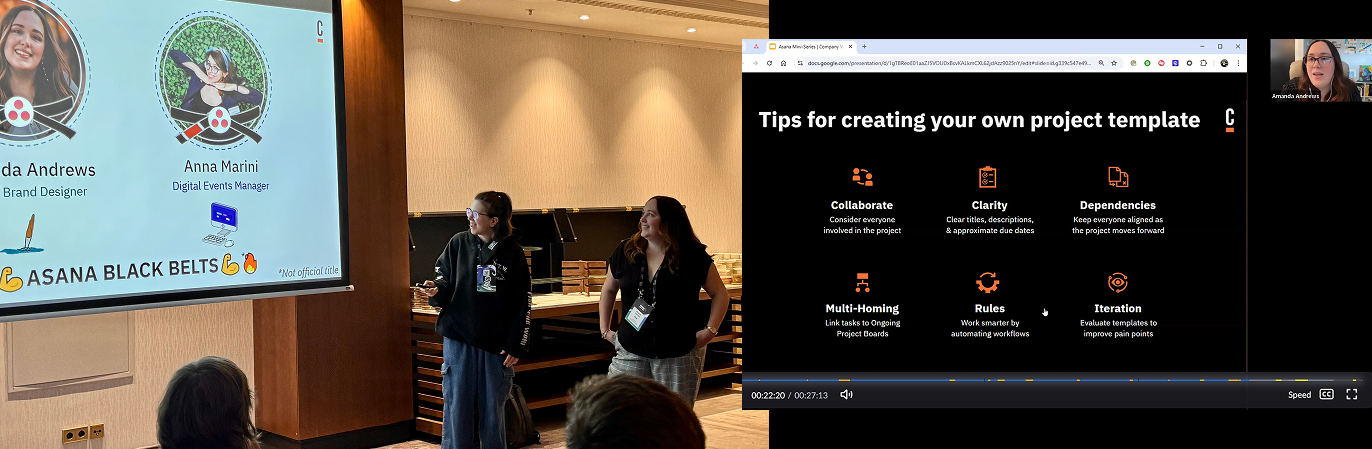Open Chrome's three-dot menu
The width and height of the screenshot is (1372, 449).
[1239, 63]
